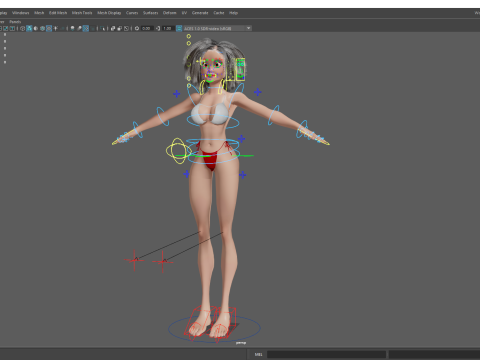Select the yellow hip rotation control
This screenshot has height=360, width=480.
click(179, 151)
